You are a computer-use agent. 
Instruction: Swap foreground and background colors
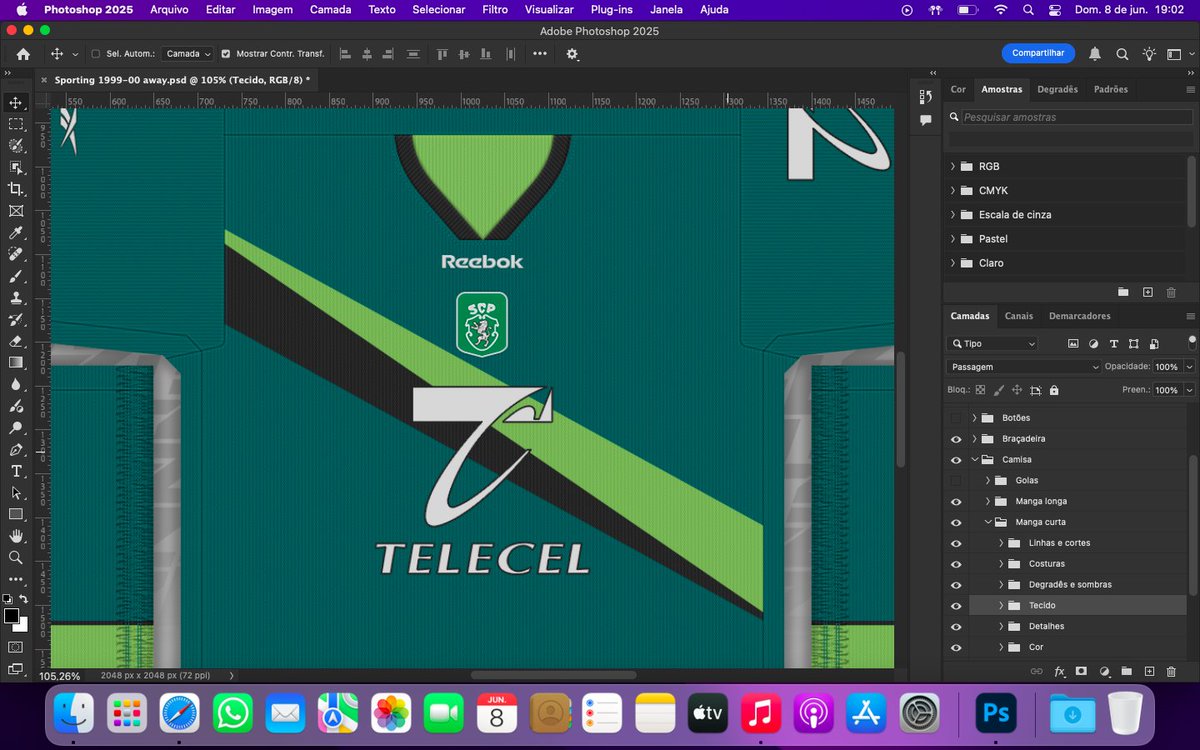pyautogui.click(x=24, y=599)
